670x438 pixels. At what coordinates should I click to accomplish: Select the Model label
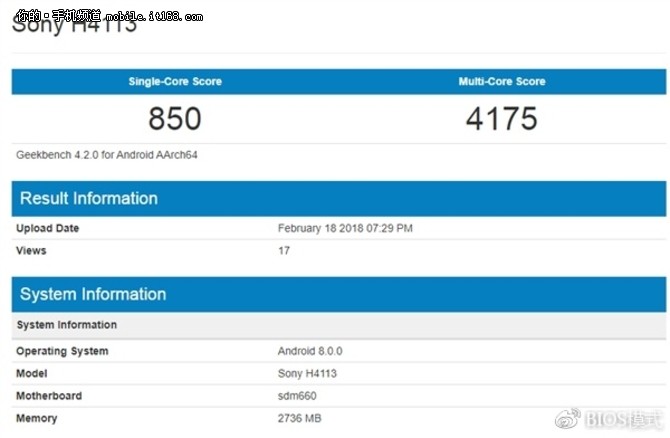(x=32, y=373)
